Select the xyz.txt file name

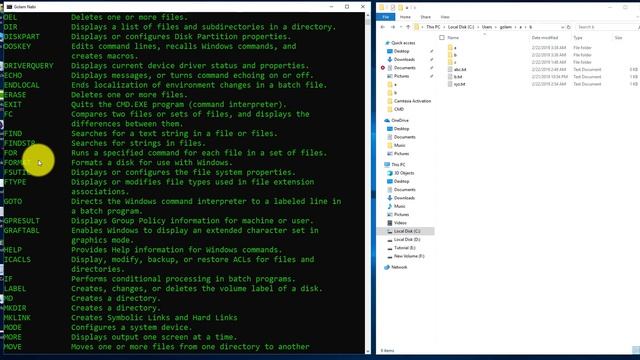[460, 84]
